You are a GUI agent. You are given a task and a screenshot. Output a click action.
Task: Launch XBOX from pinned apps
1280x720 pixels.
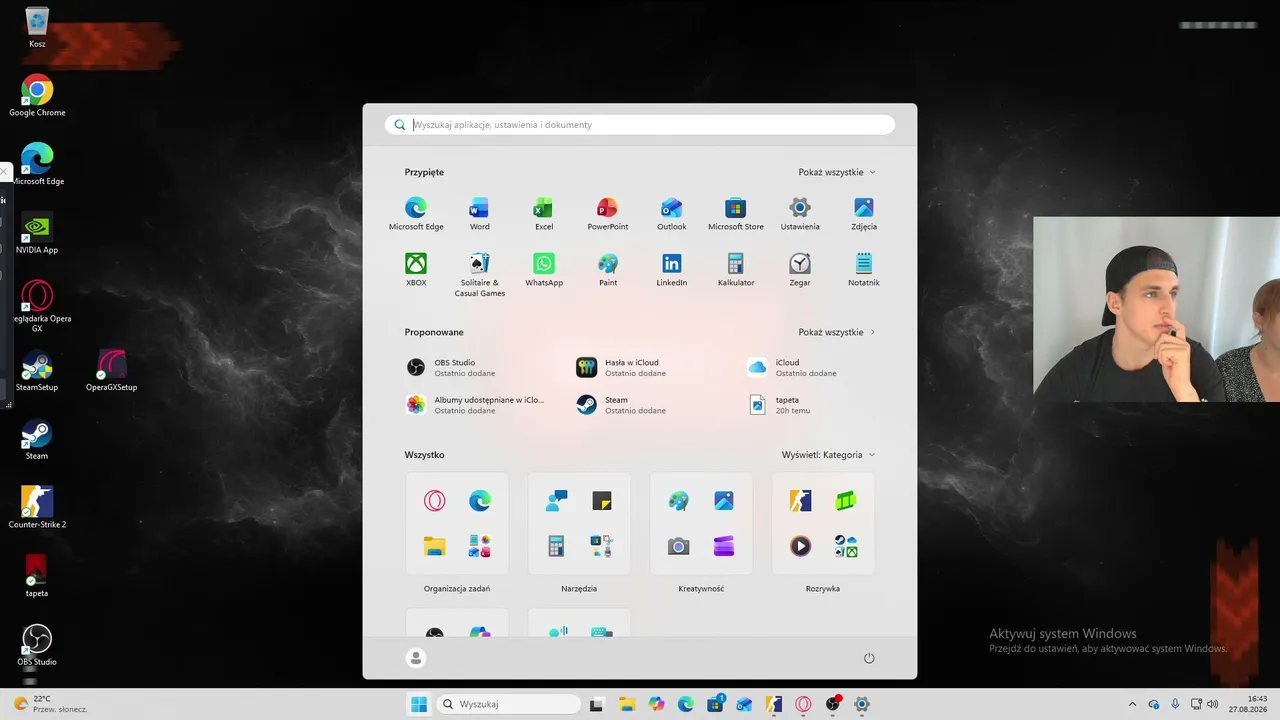tap(416, 270)
